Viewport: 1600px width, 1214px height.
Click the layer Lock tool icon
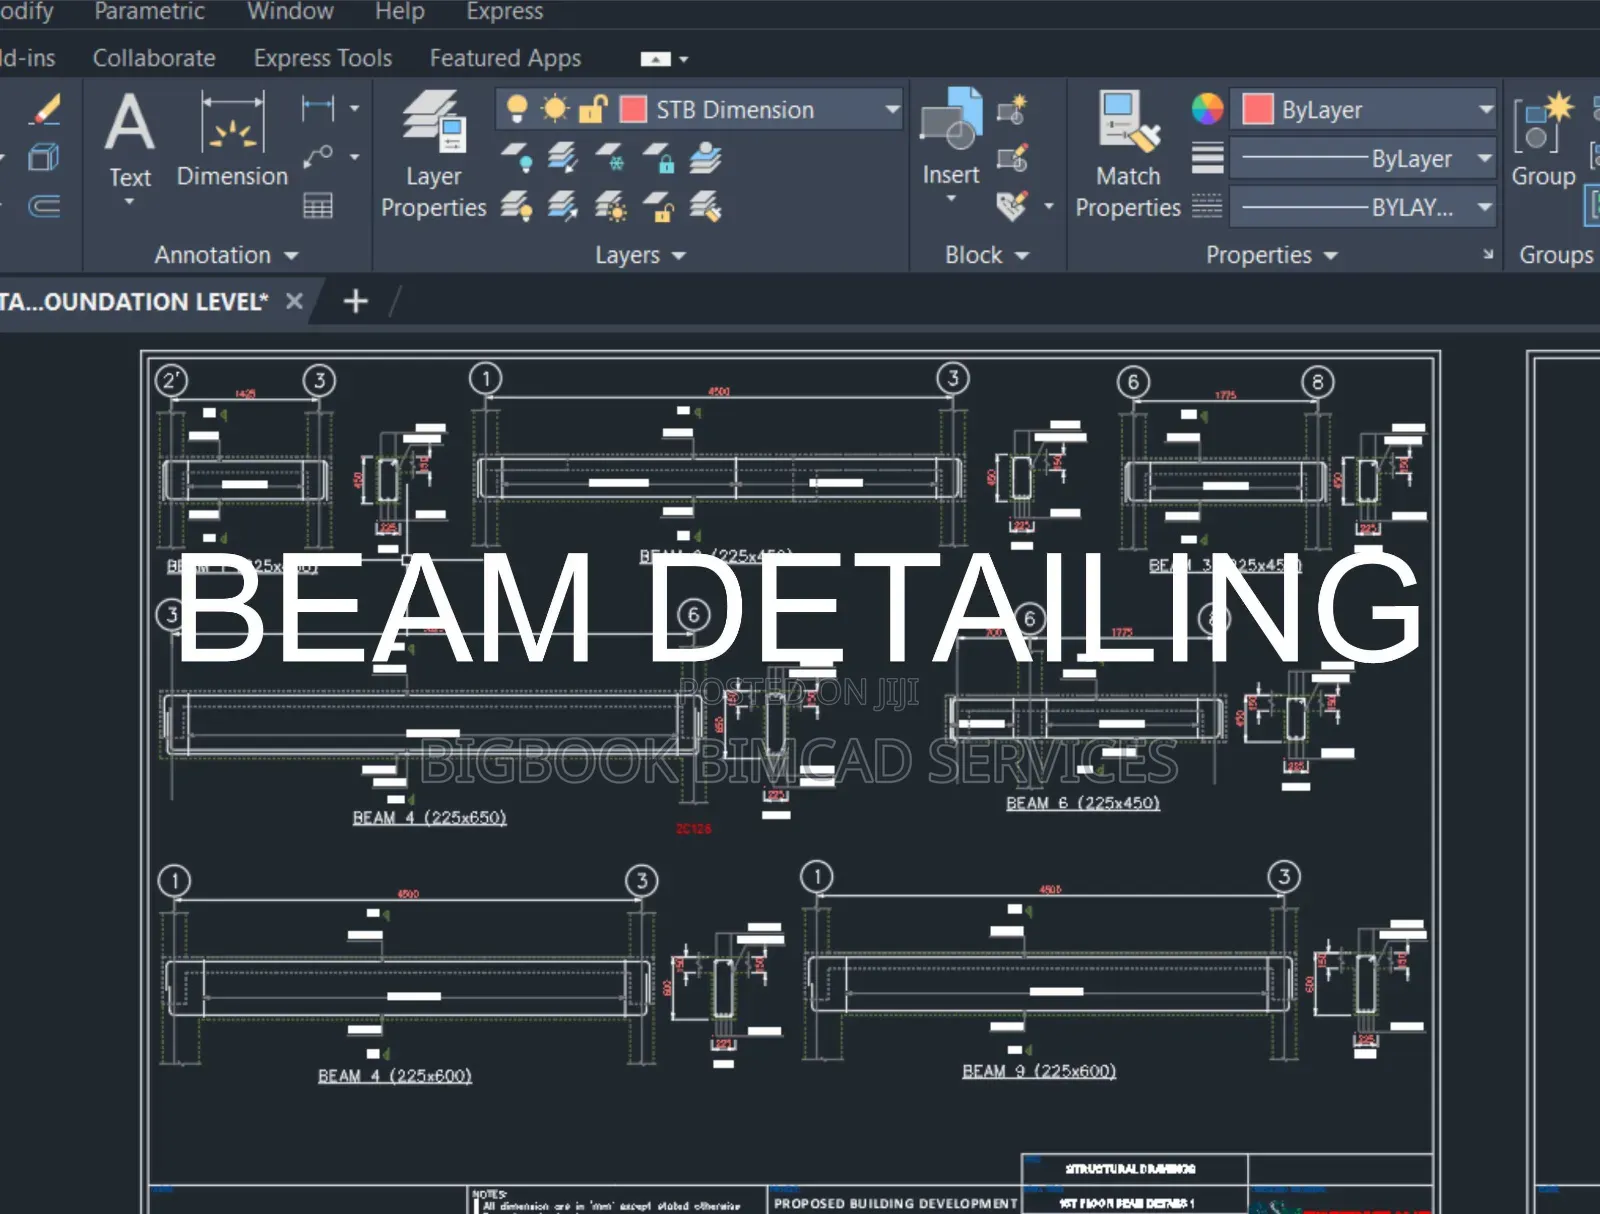click(658, 157)
